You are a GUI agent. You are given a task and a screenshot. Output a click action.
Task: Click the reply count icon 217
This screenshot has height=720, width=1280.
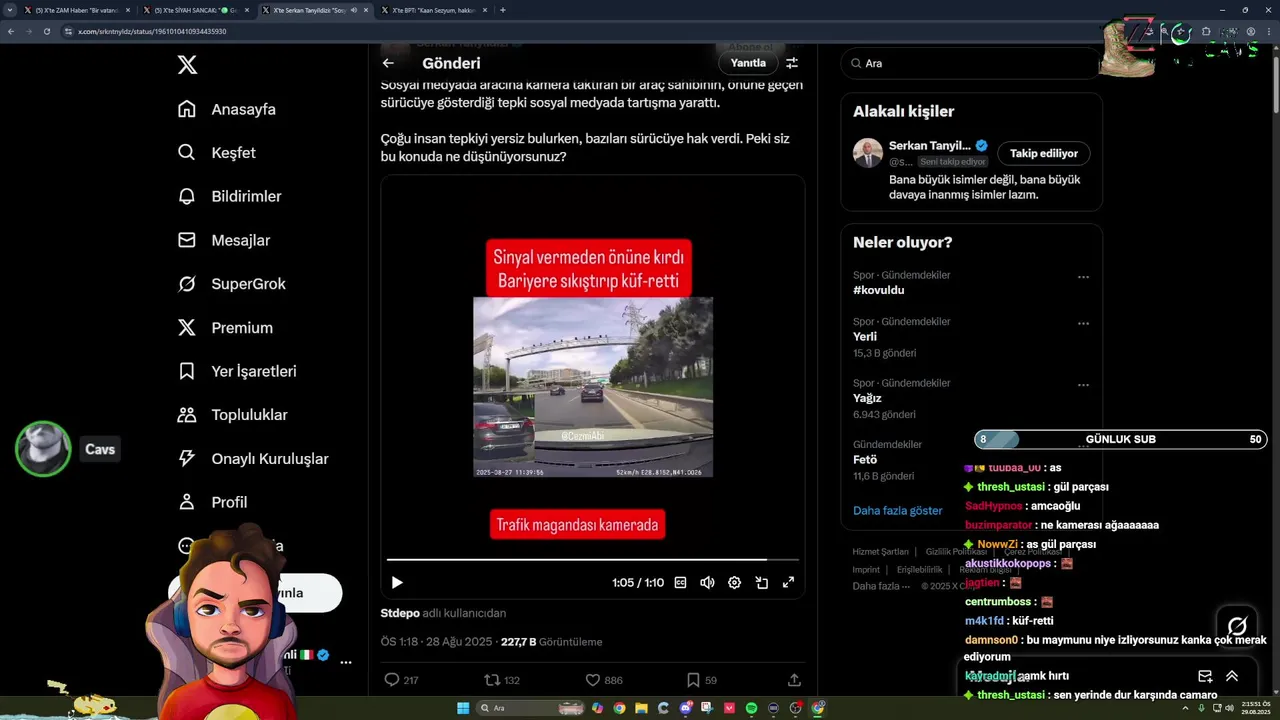pos(392,680)
